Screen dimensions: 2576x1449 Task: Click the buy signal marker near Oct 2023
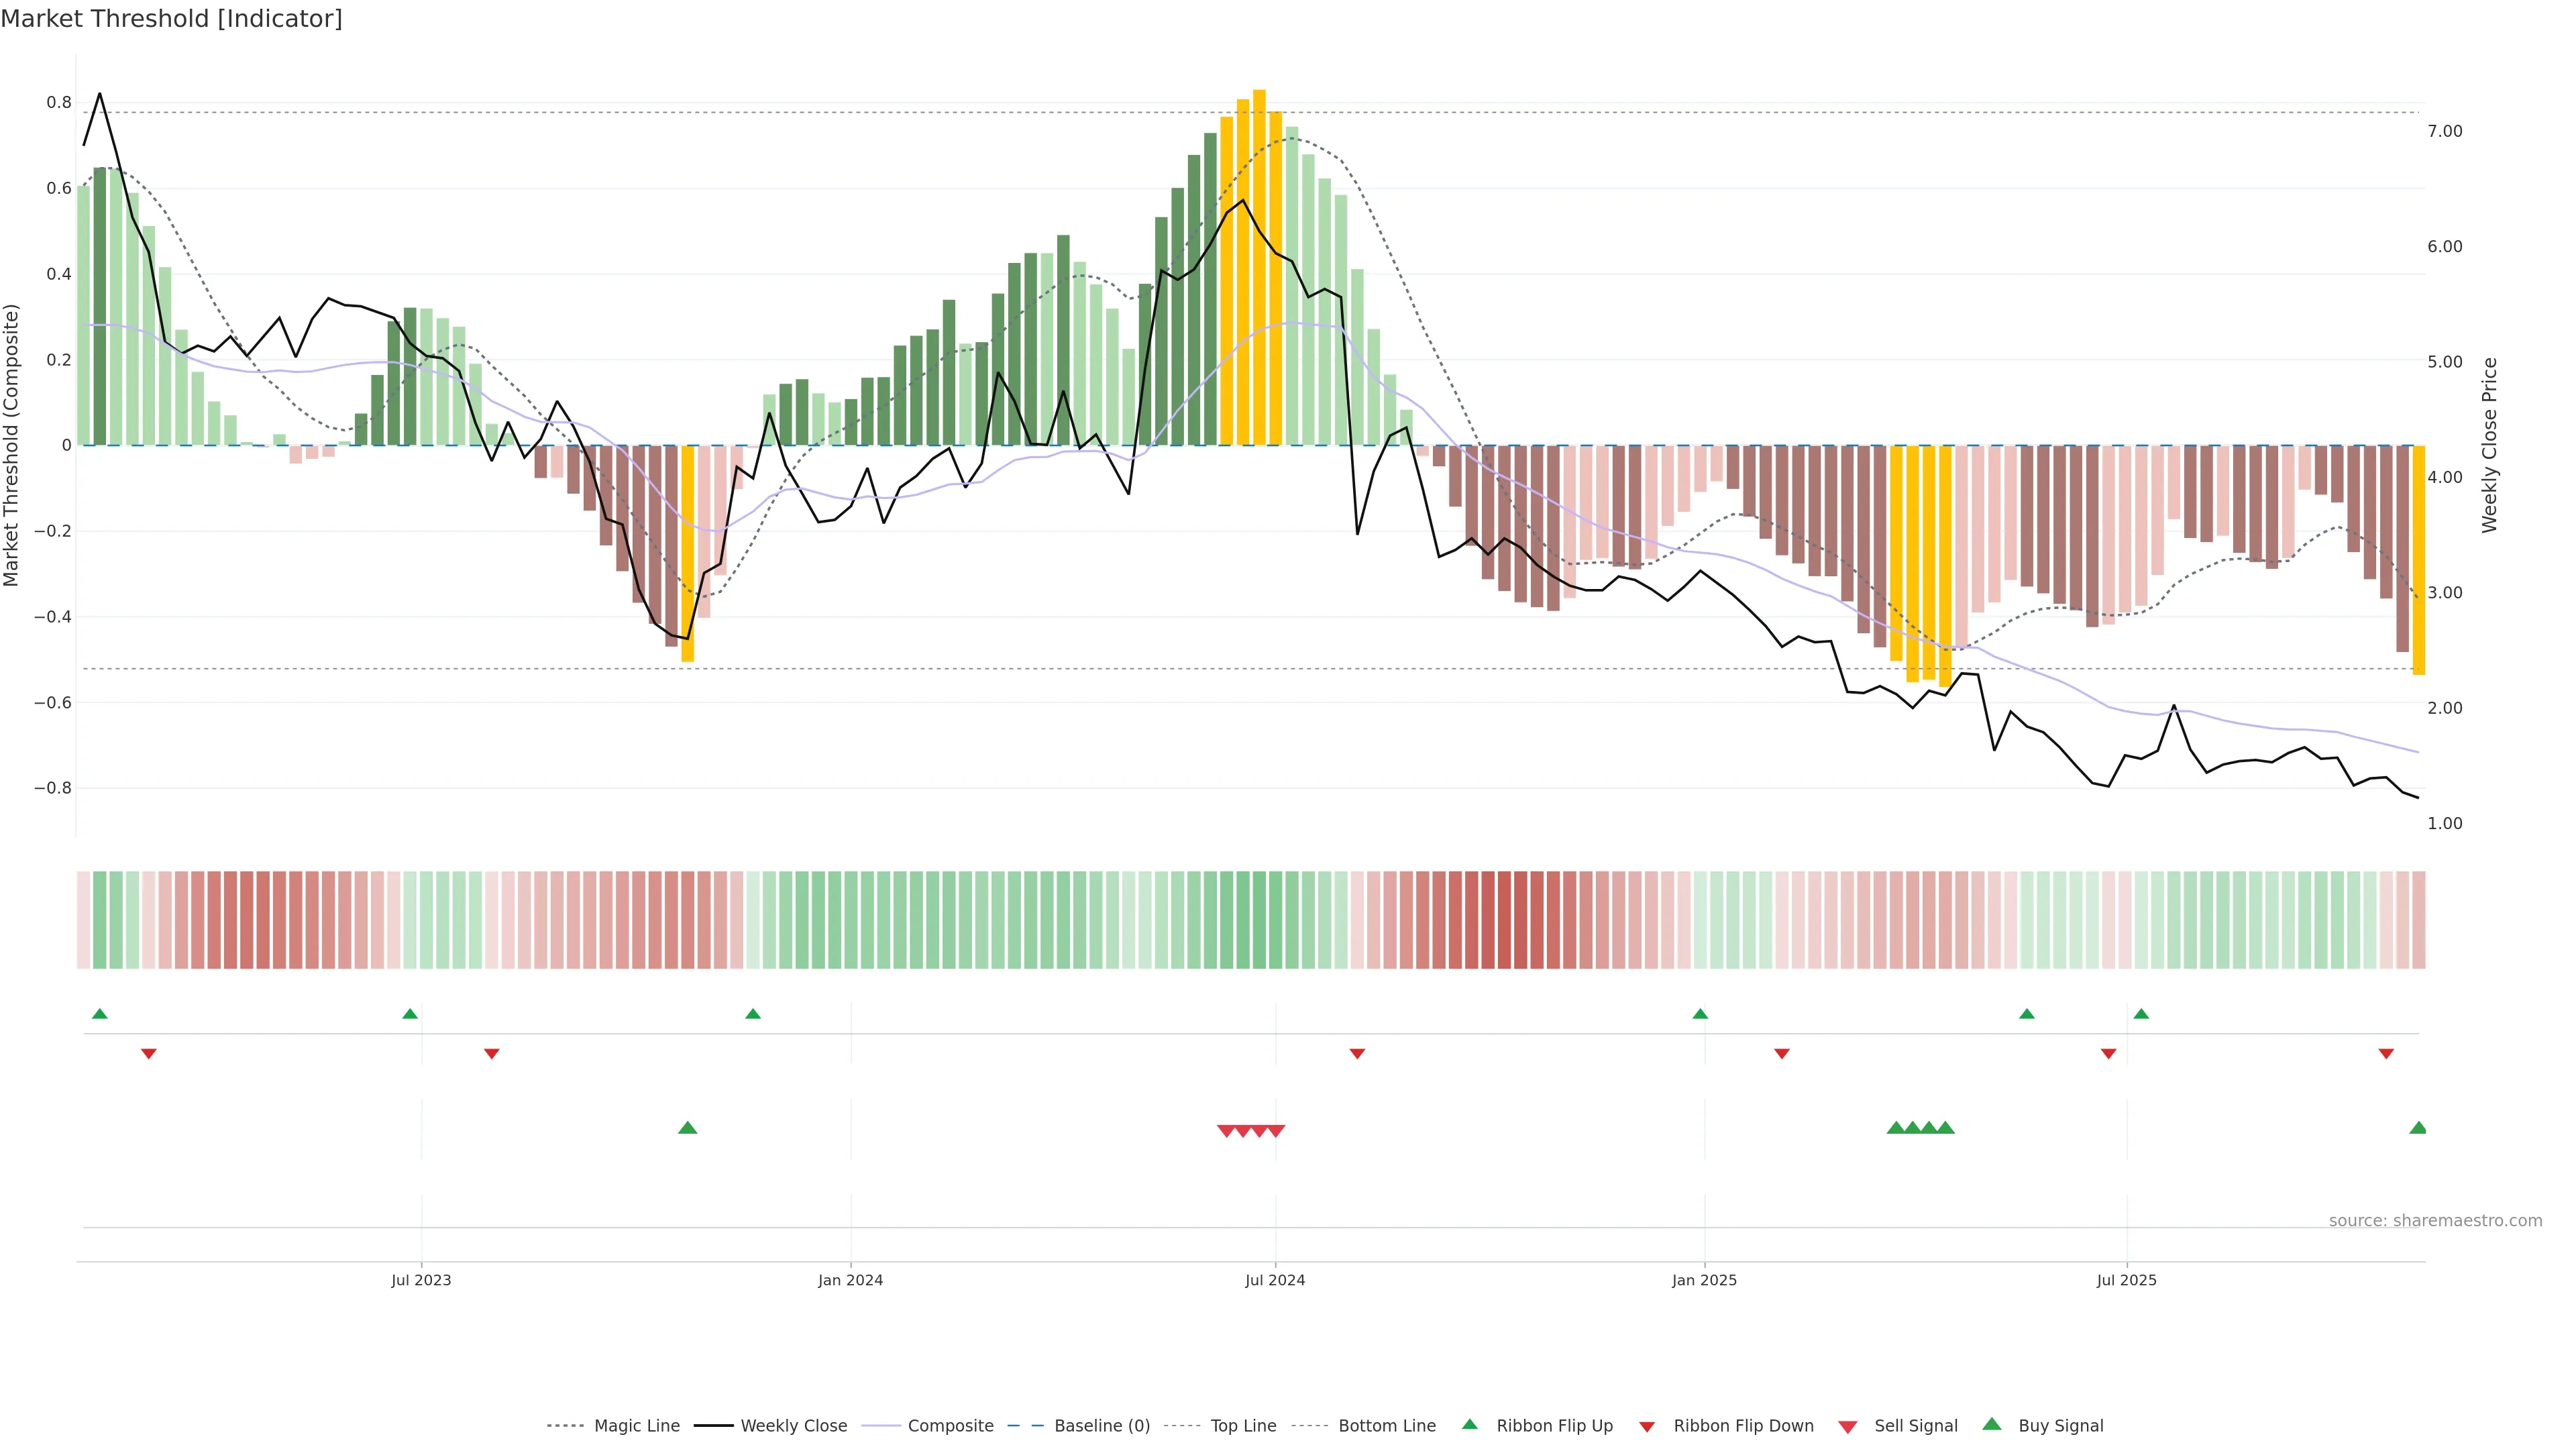click(x=688, y=1128)
